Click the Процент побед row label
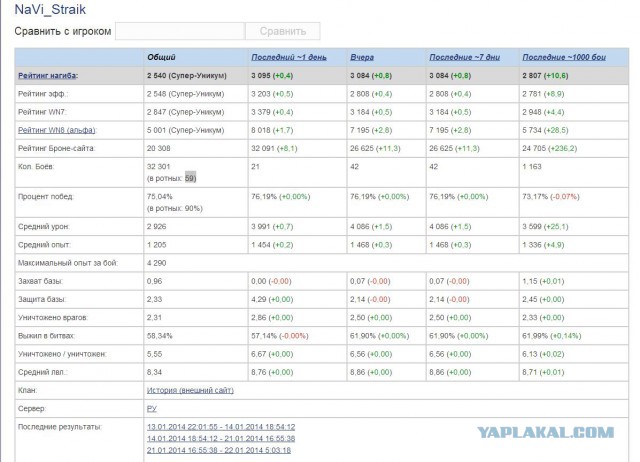640x462 pixels. [46, 197]
